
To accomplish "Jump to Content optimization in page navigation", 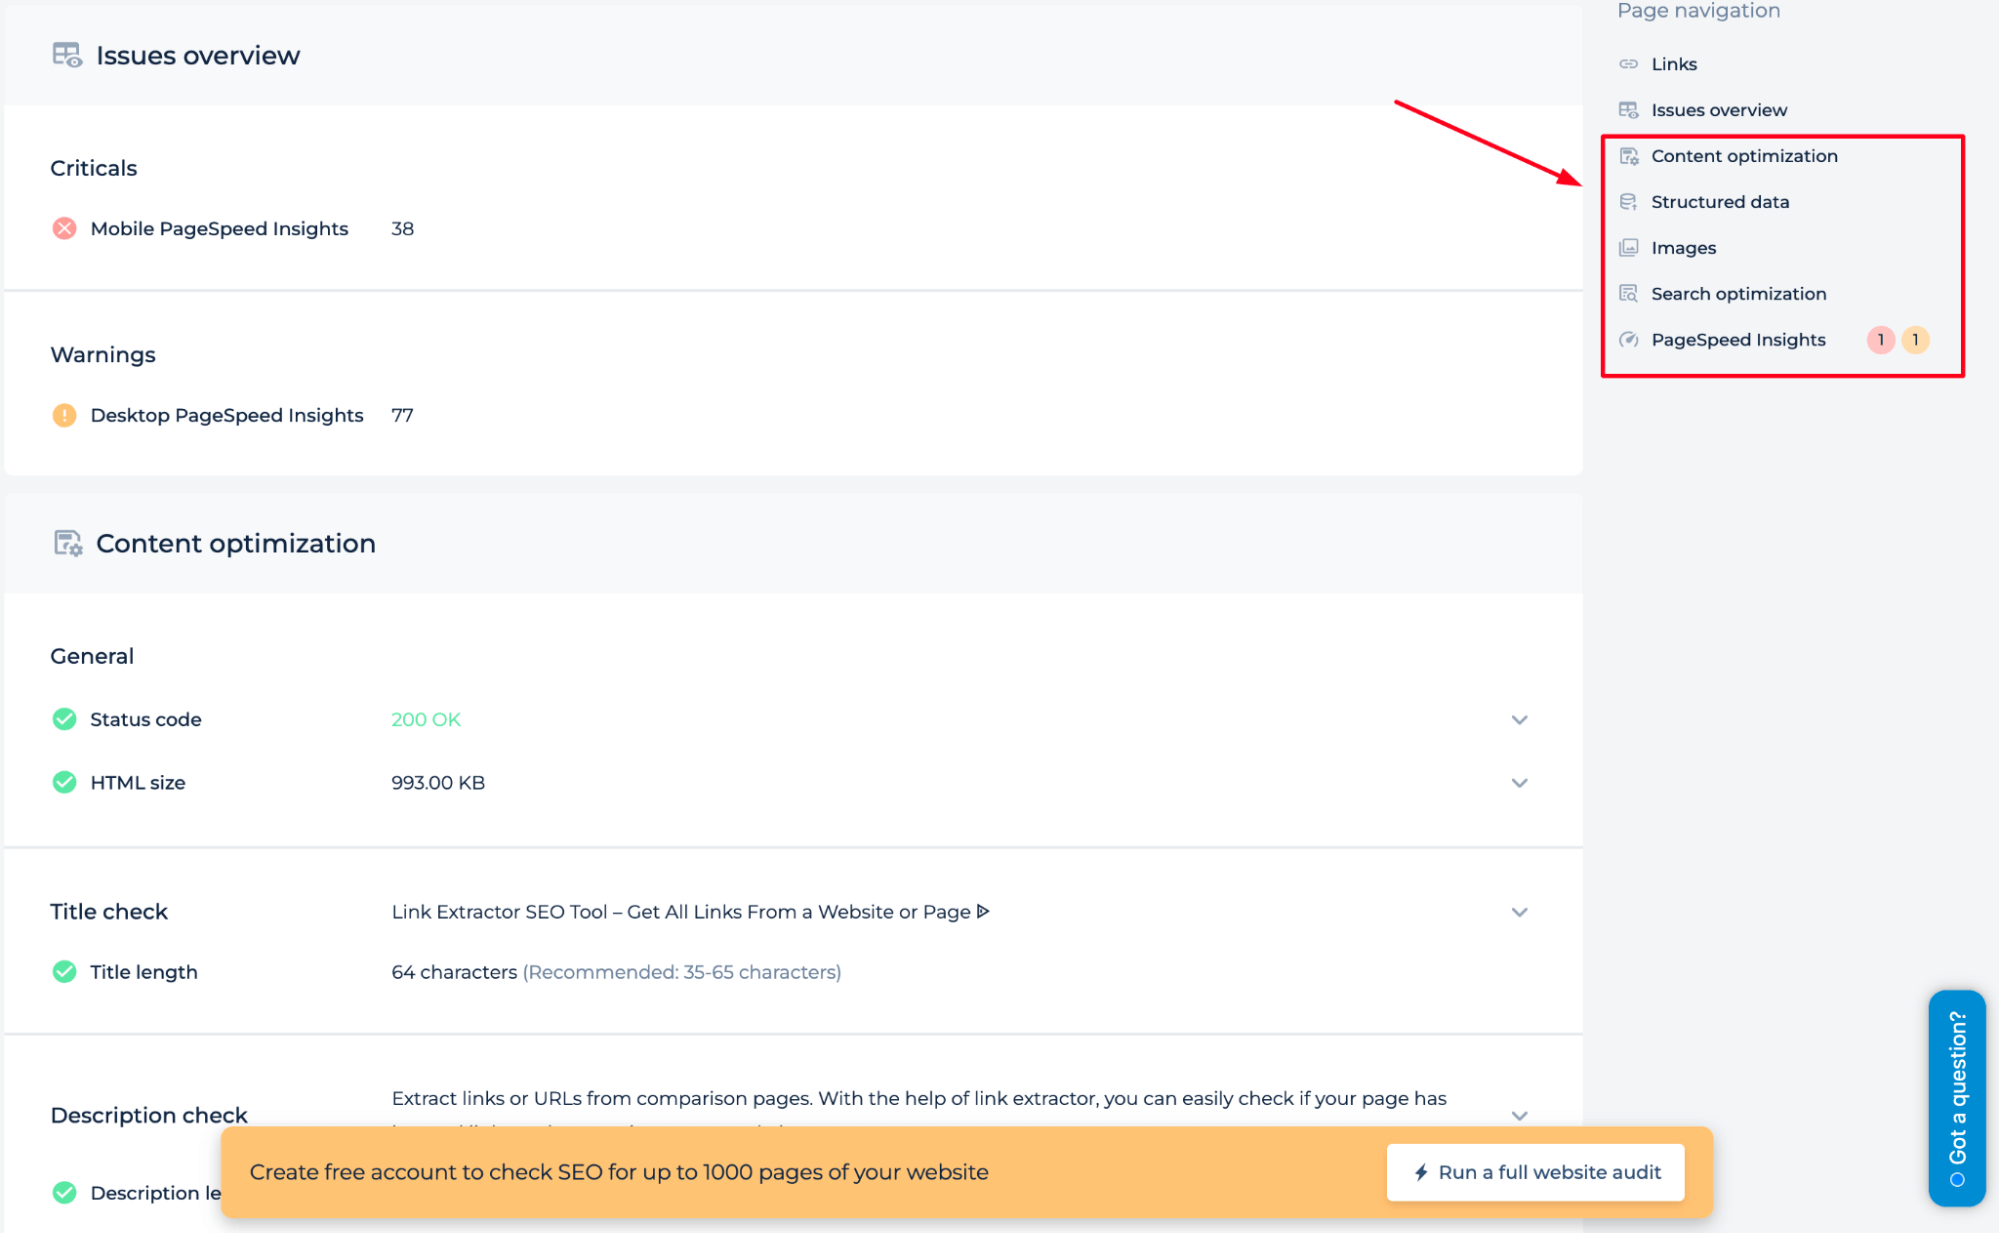I will pyautogui.click(x=1744, y=156).
